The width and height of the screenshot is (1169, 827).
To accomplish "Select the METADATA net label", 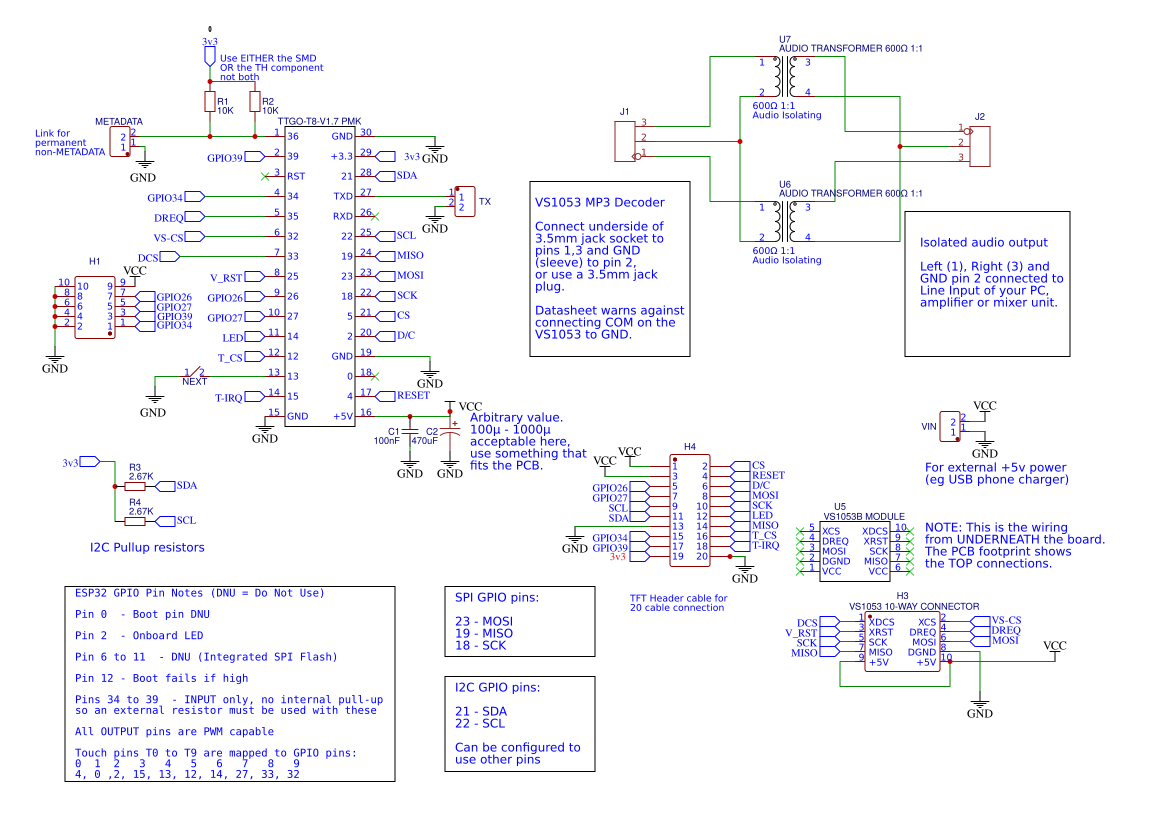I will point(118,120).
